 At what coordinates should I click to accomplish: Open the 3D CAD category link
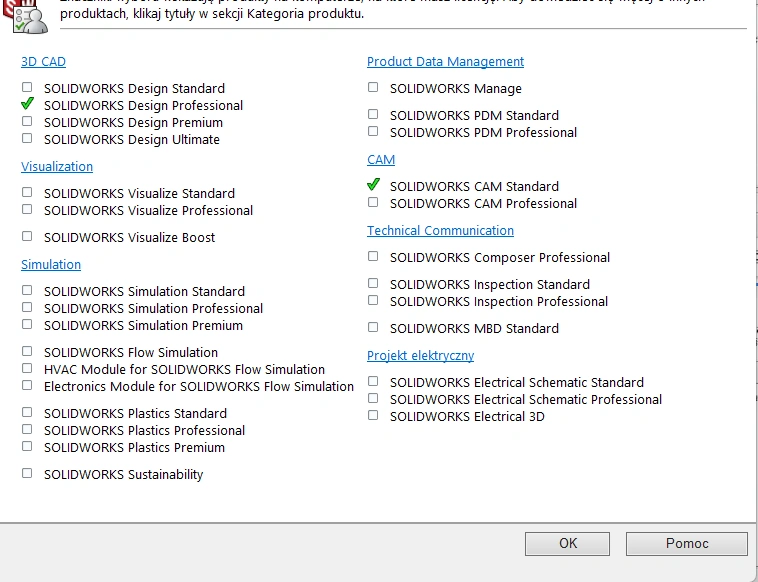[x=44, y=62]
